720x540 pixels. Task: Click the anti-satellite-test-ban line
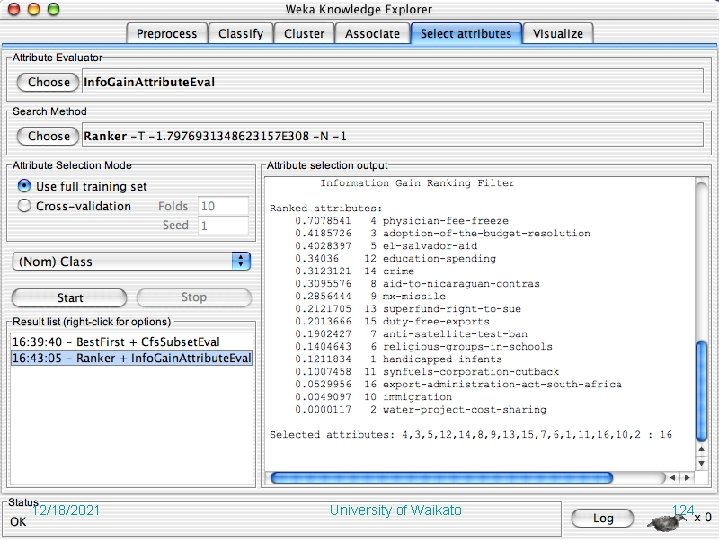pyautogui.click(x=411, y=334)
